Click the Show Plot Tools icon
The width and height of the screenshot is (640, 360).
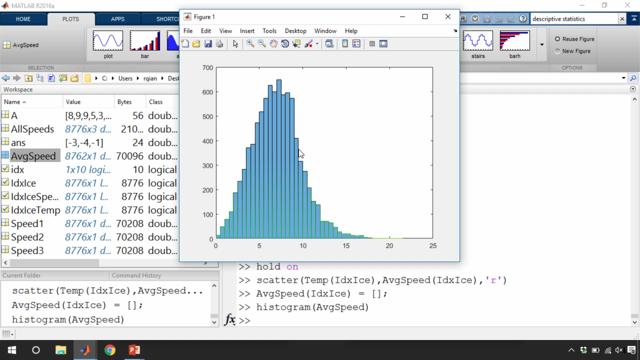click(383, 44)
